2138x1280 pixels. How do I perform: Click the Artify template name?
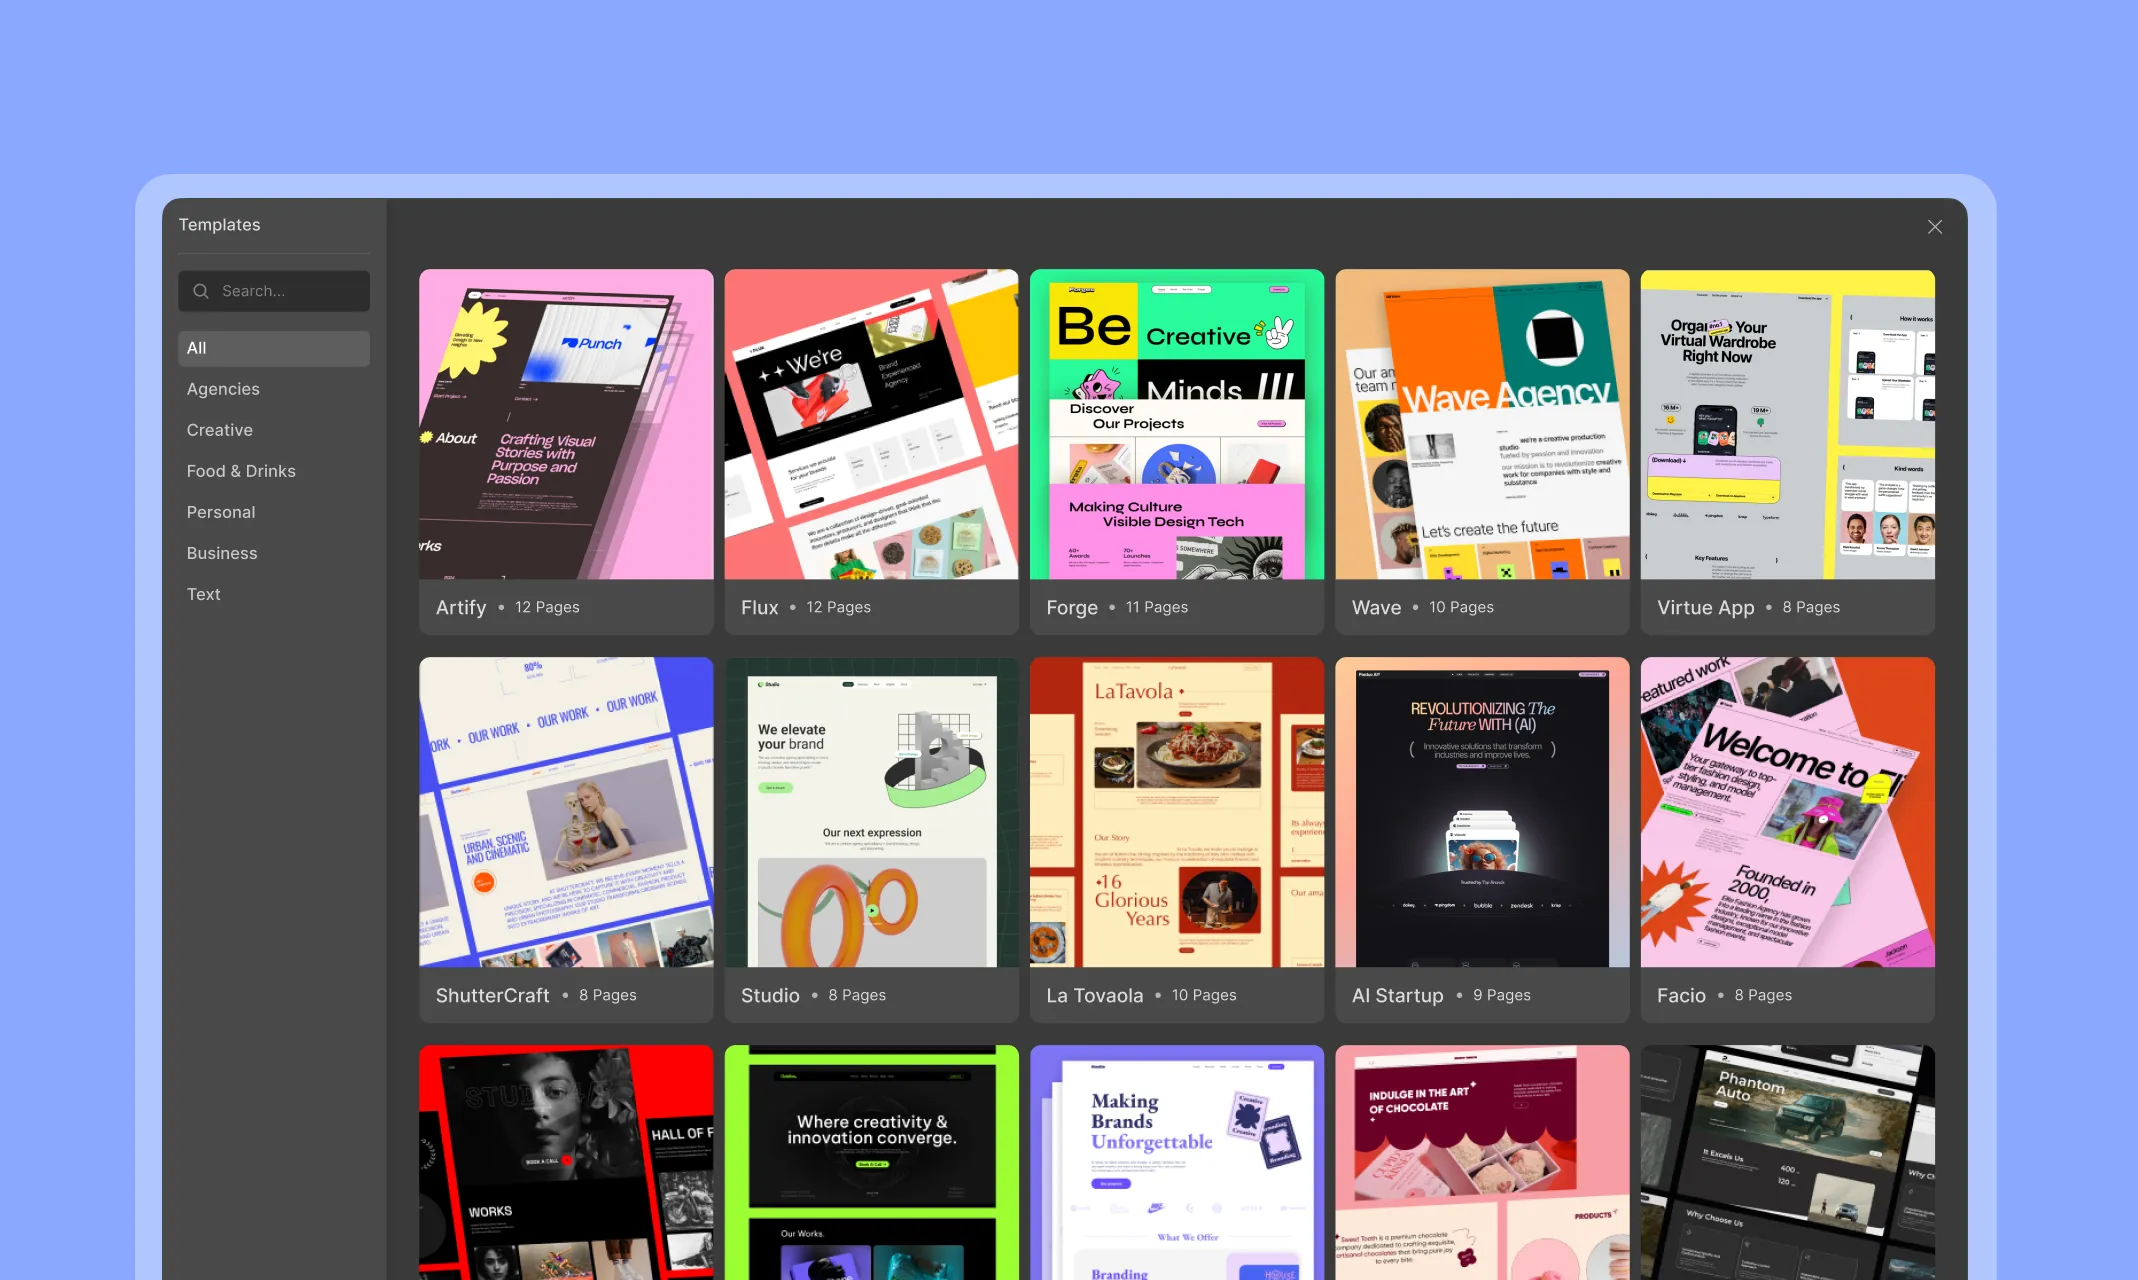(461, 607)
